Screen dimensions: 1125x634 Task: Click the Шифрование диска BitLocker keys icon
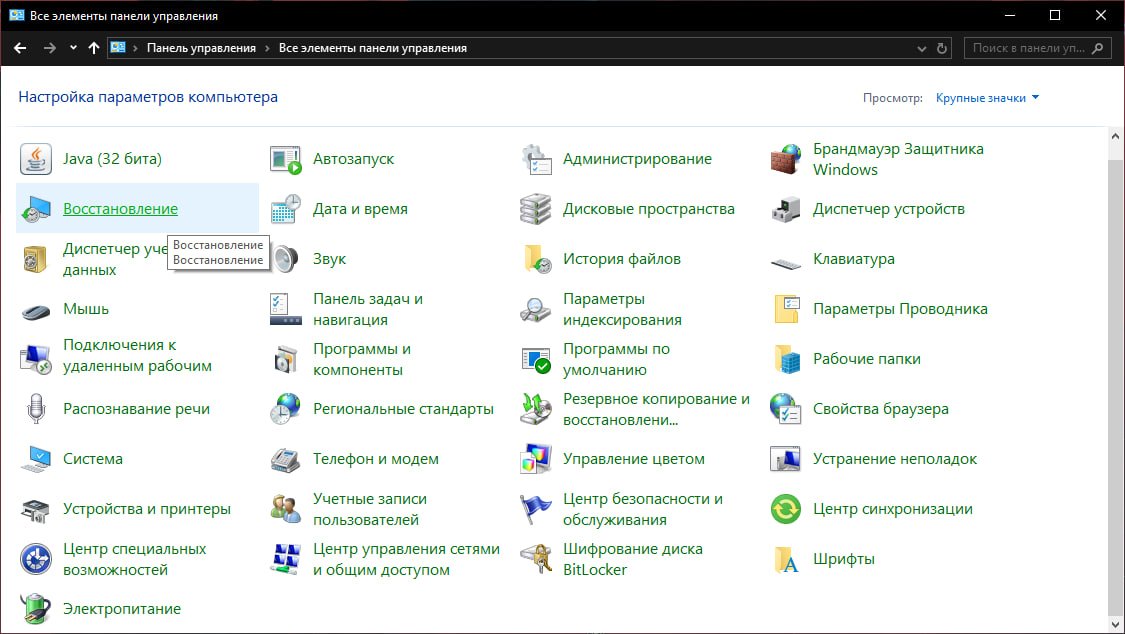coord(536,559)
